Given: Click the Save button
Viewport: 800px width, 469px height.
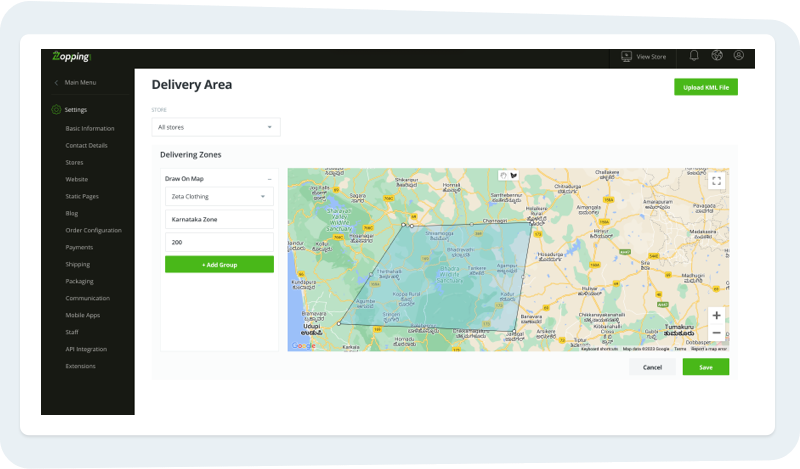Looking at the screenshot, I should (x=706, y=367).
